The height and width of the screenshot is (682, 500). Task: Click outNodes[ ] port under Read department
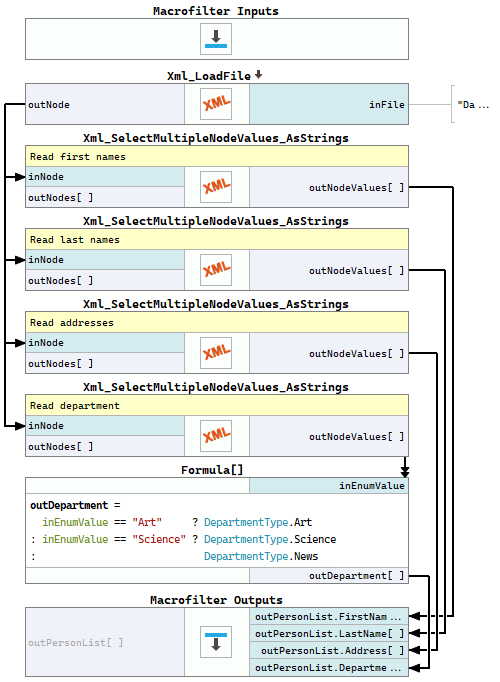(x=105, y=447)
